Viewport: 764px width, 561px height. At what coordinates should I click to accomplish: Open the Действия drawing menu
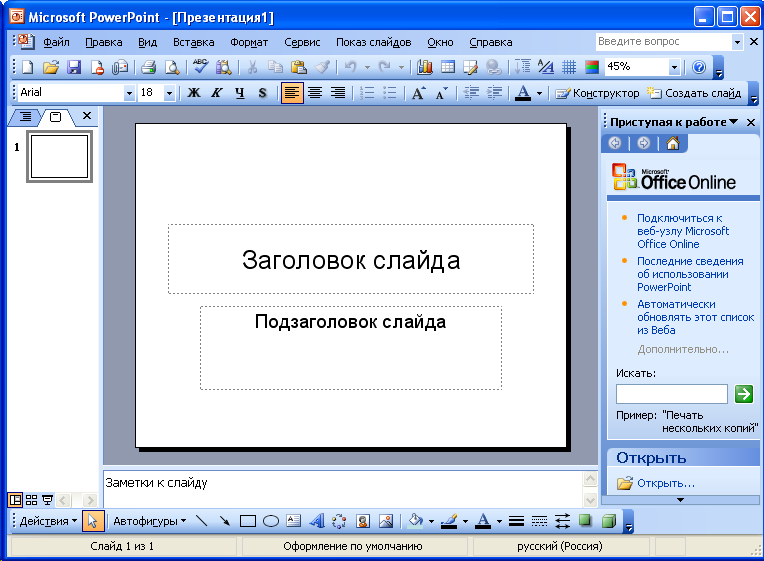coord(48,521)
